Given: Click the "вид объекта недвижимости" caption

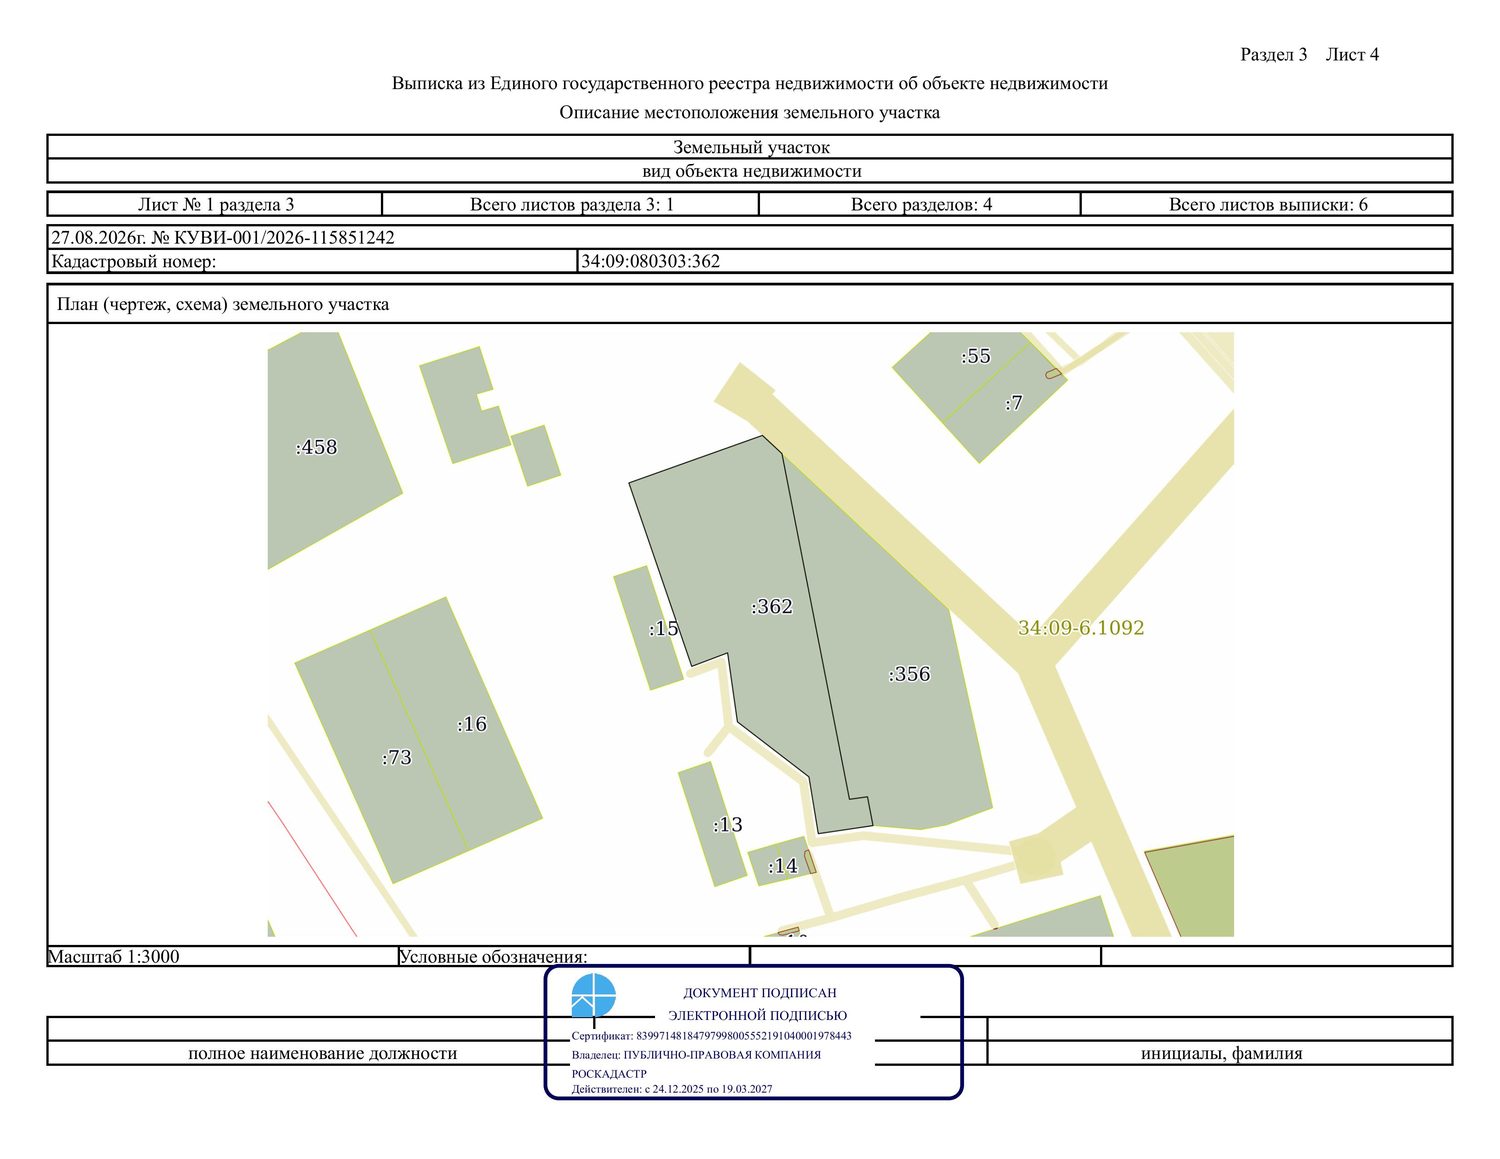Looking at the screenshot, I should pos(751,171).
